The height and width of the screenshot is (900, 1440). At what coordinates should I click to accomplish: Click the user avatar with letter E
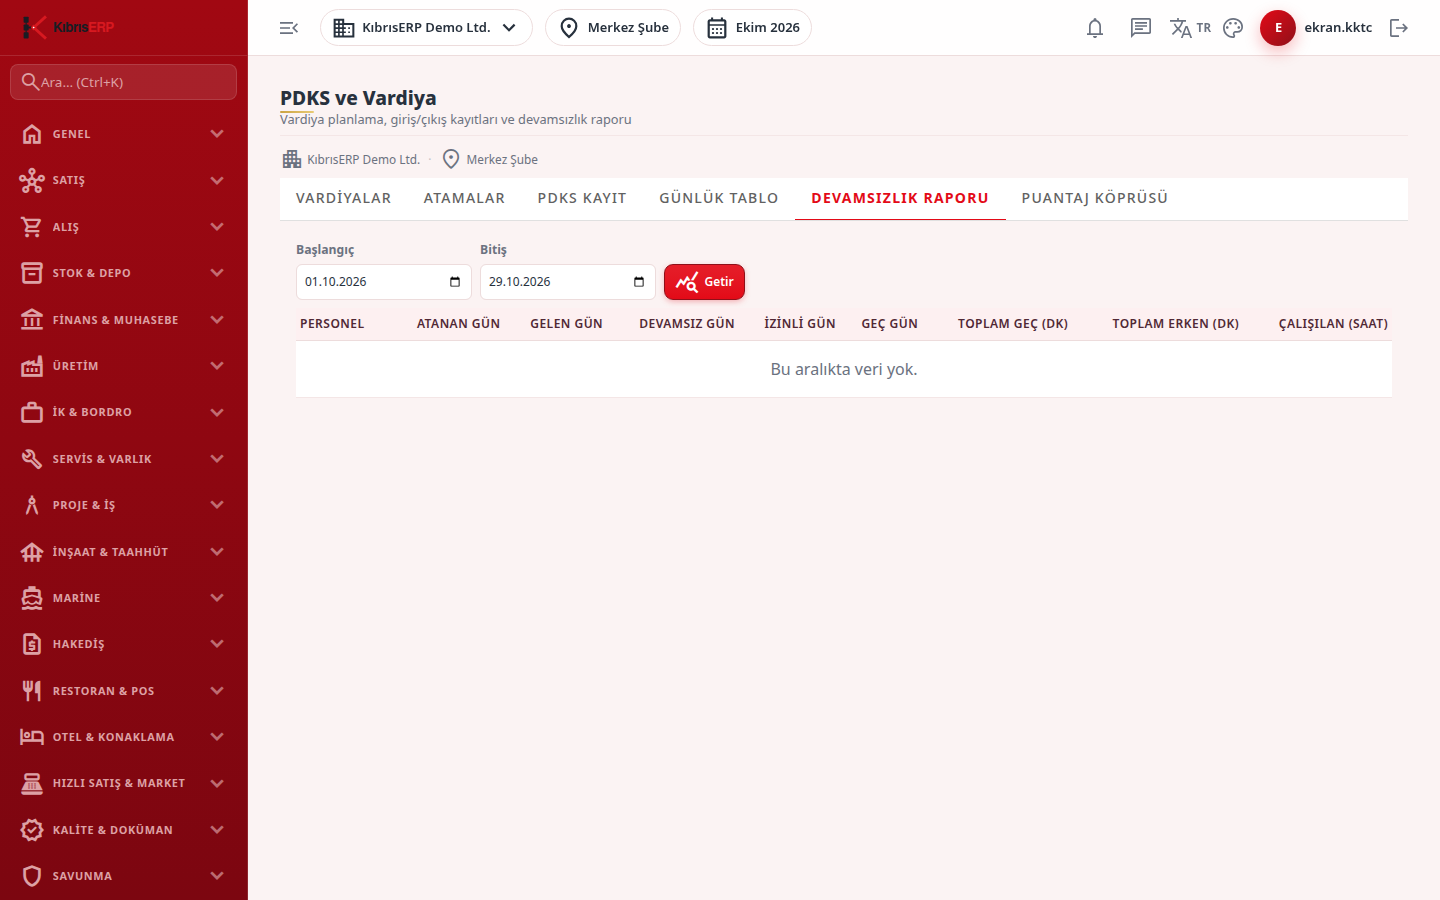point(1278,28)
